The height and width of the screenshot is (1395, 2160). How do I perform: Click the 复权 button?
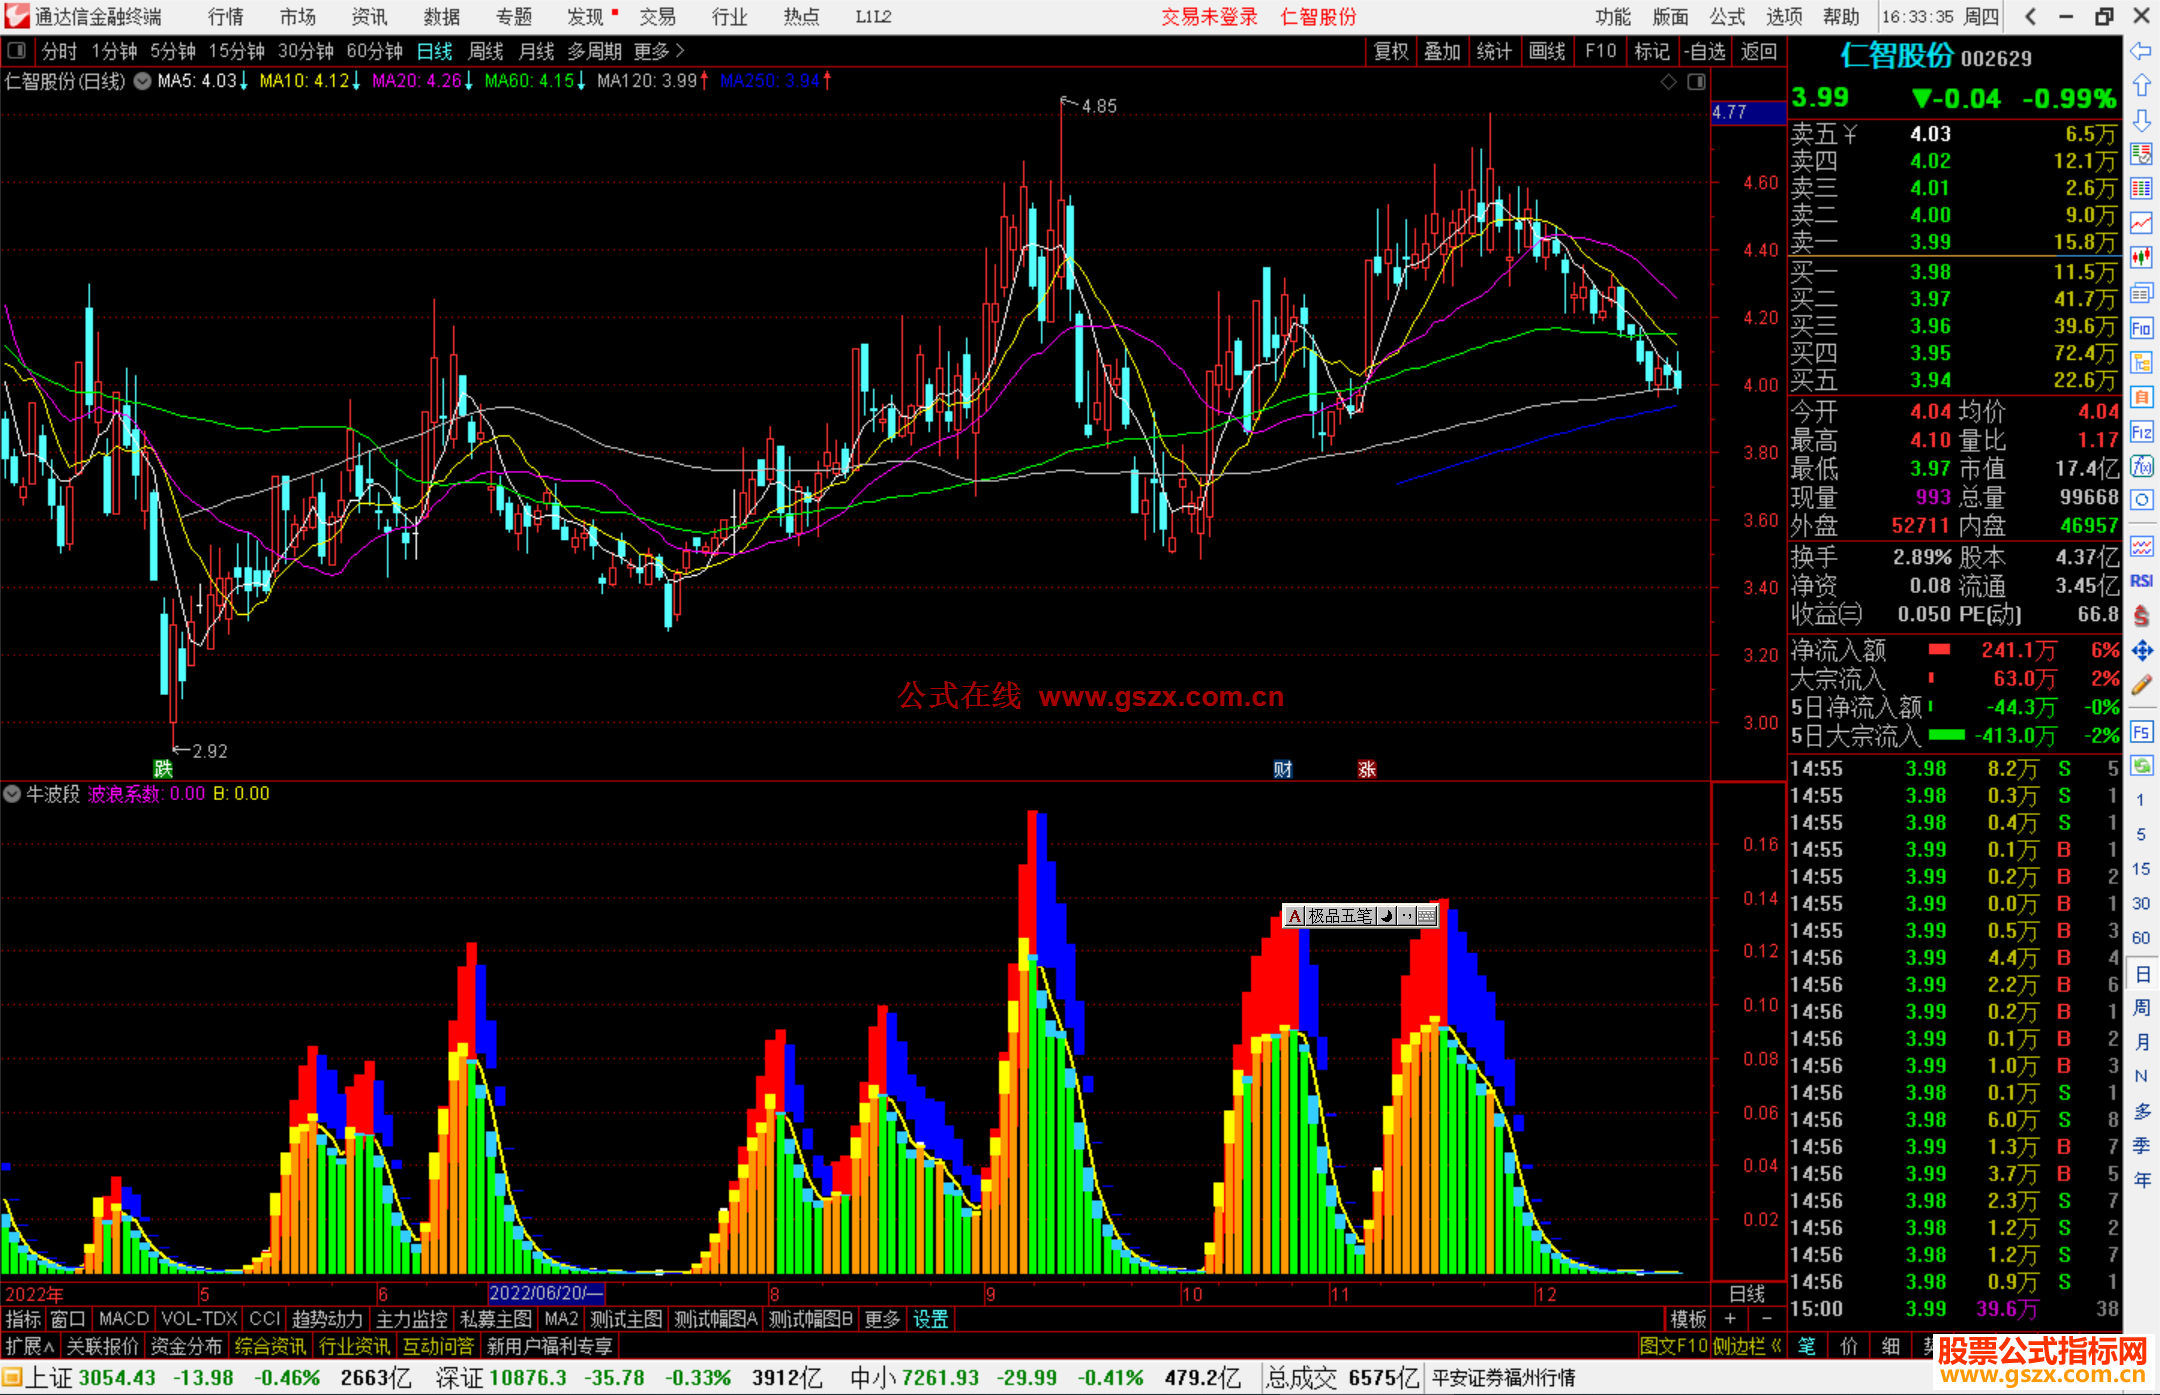[1390, 51]
